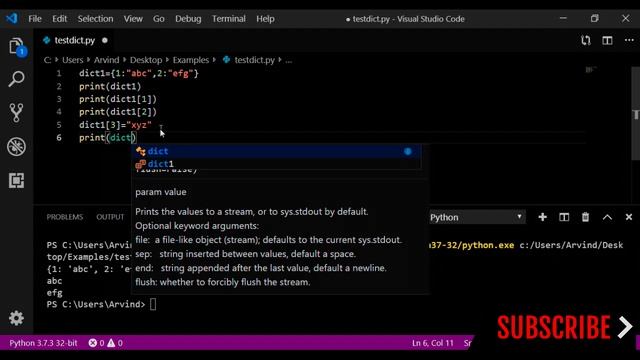The image size is (640, 360).
Task: Open More Actions ellipsis in editor toolbar
Action: pyautogui.click(x=629, y=40)
